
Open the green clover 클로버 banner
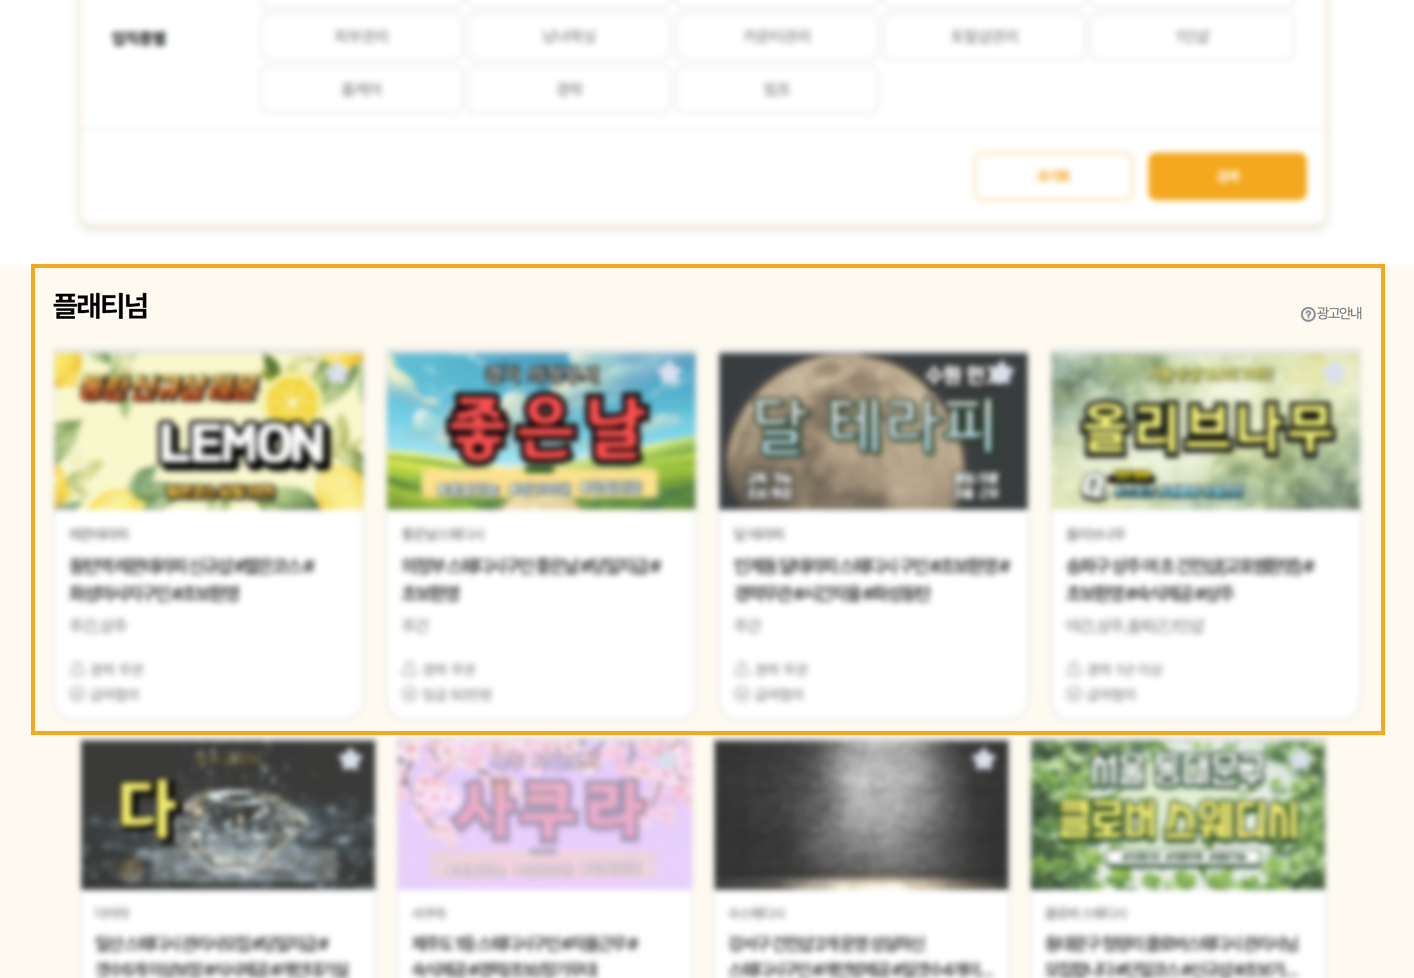(x=1178, y=815)
